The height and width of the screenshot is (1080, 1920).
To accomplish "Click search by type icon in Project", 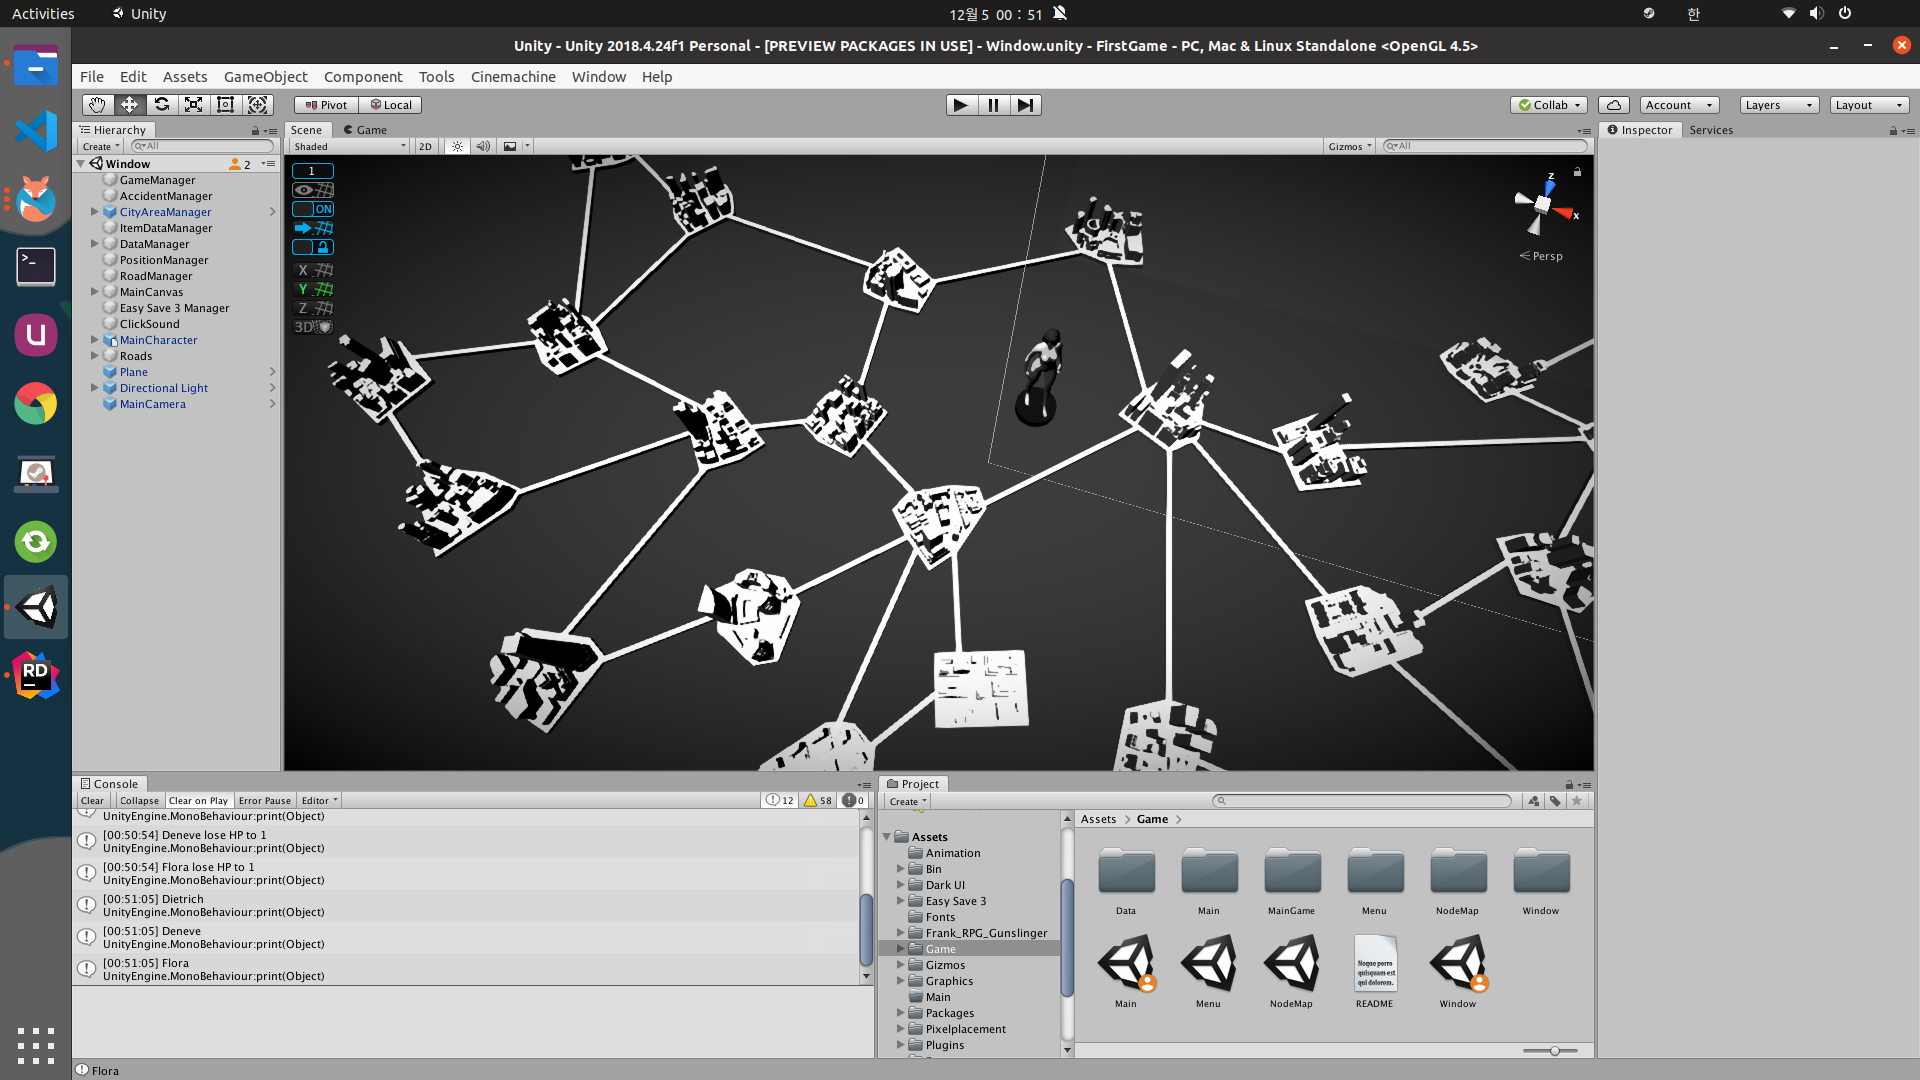I will tap(1533, 801).
